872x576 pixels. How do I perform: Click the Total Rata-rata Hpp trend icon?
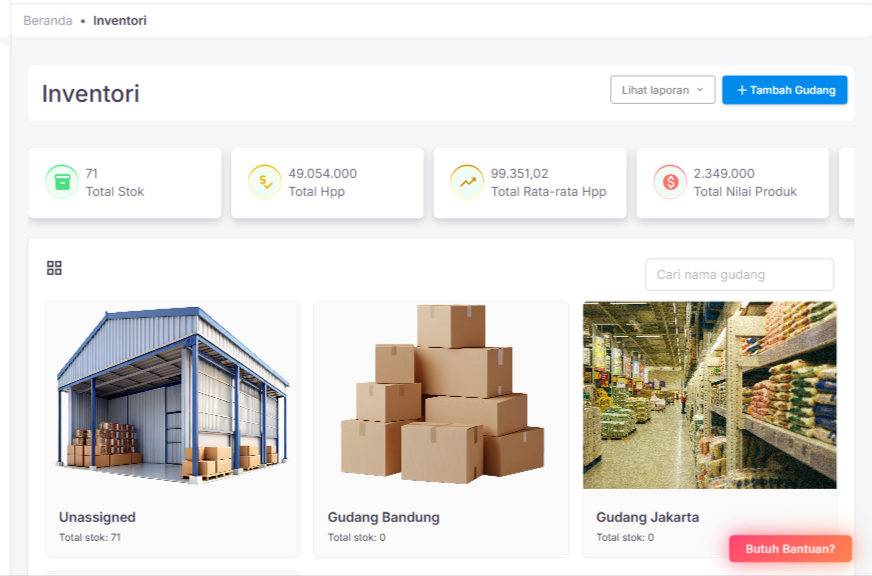pos(467,182)
